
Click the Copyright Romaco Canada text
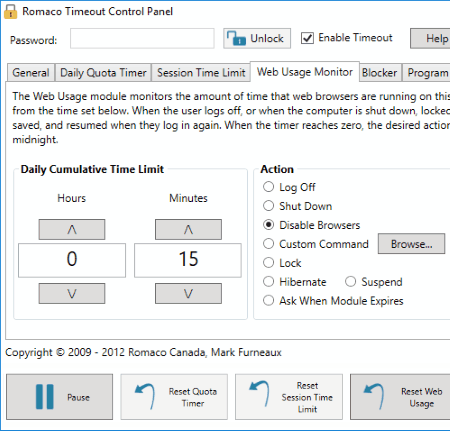coord(143,352)
